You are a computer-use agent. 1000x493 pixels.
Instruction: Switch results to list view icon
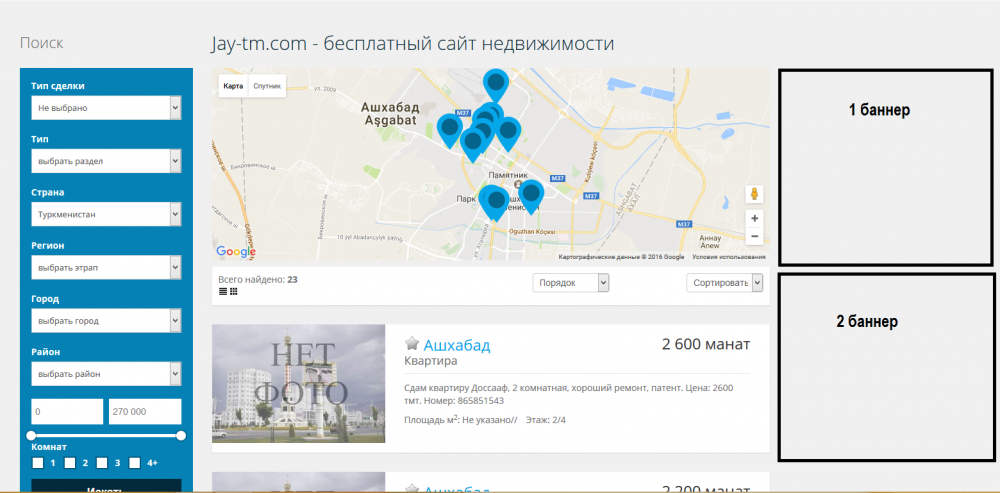click(x=223, y=291)
